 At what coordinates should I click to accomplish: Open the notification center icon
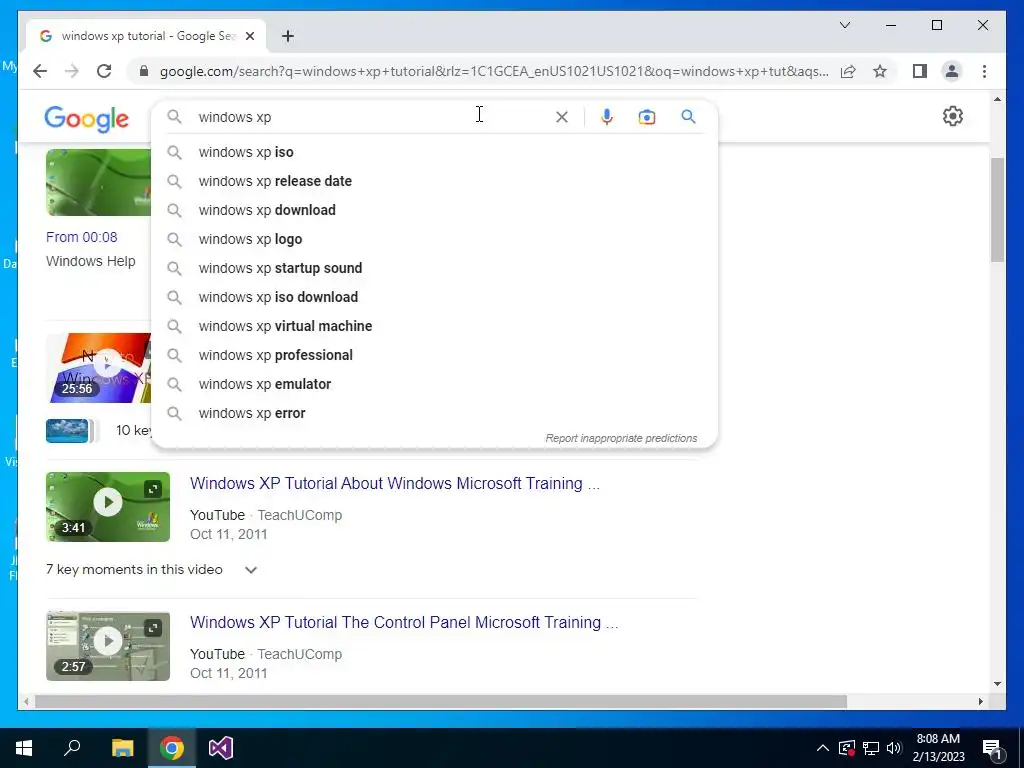[992, 748]
